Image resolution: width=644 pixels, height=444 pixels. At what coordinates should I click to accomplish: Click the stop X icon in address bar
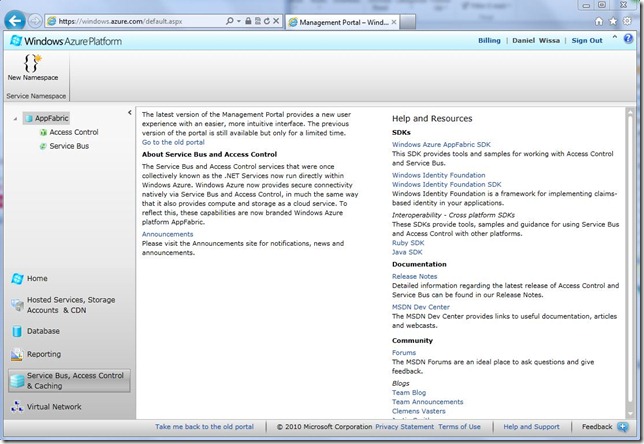276,21
